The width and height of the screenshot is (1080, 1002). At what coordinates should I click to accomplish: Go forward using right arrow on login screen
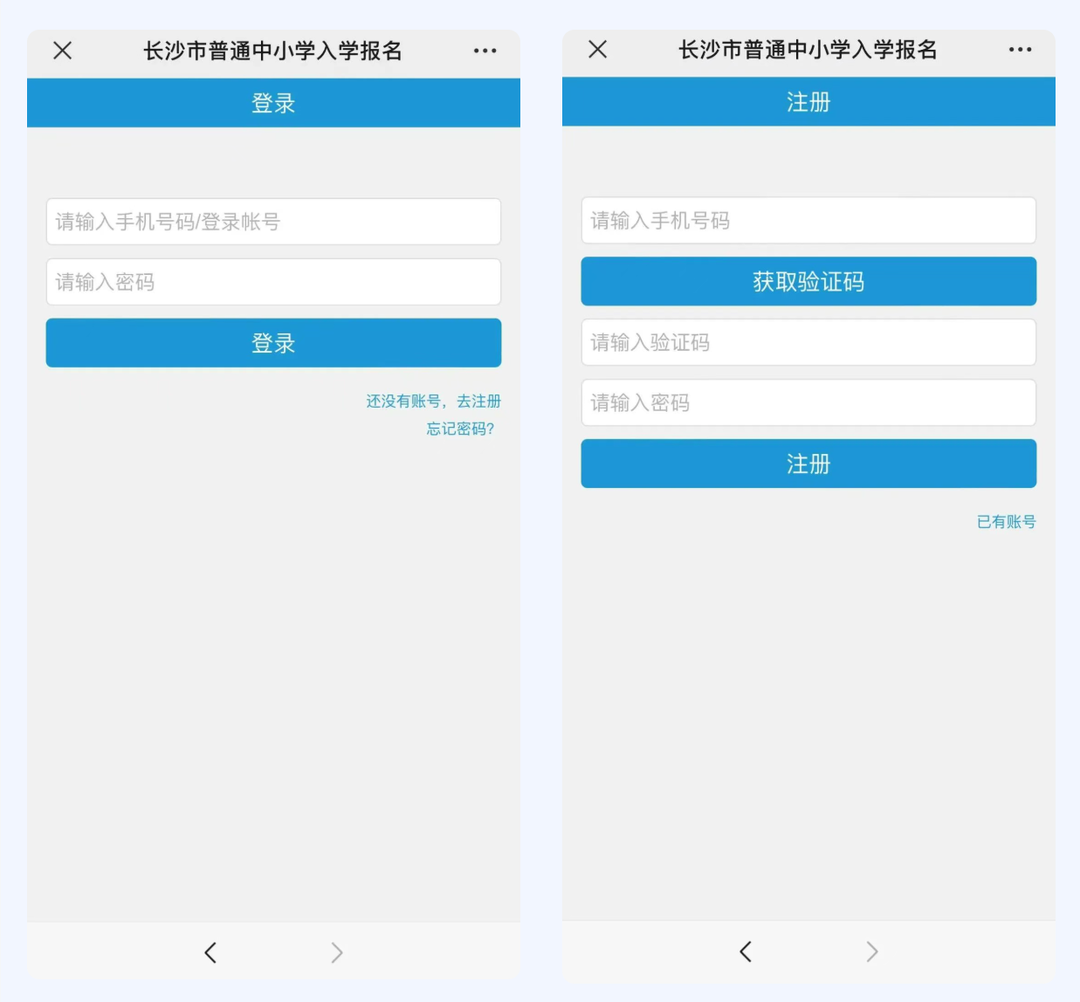click(337, 953)
